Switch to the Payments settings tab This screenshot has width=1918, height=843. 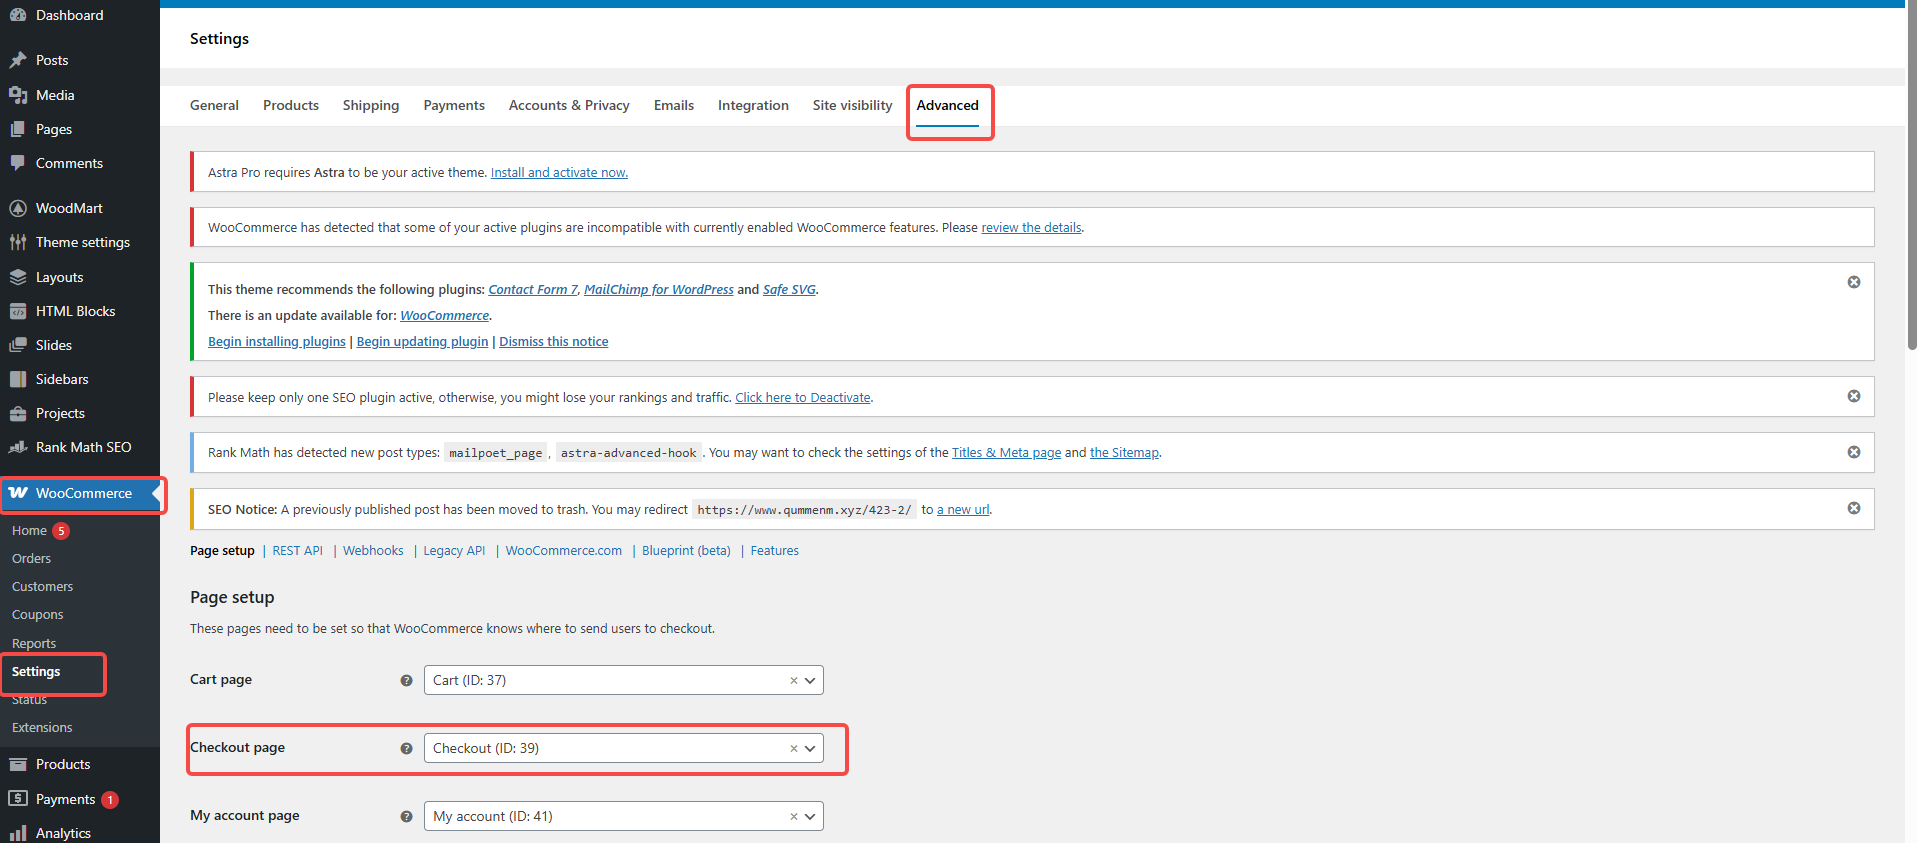(x=453, y=105)
